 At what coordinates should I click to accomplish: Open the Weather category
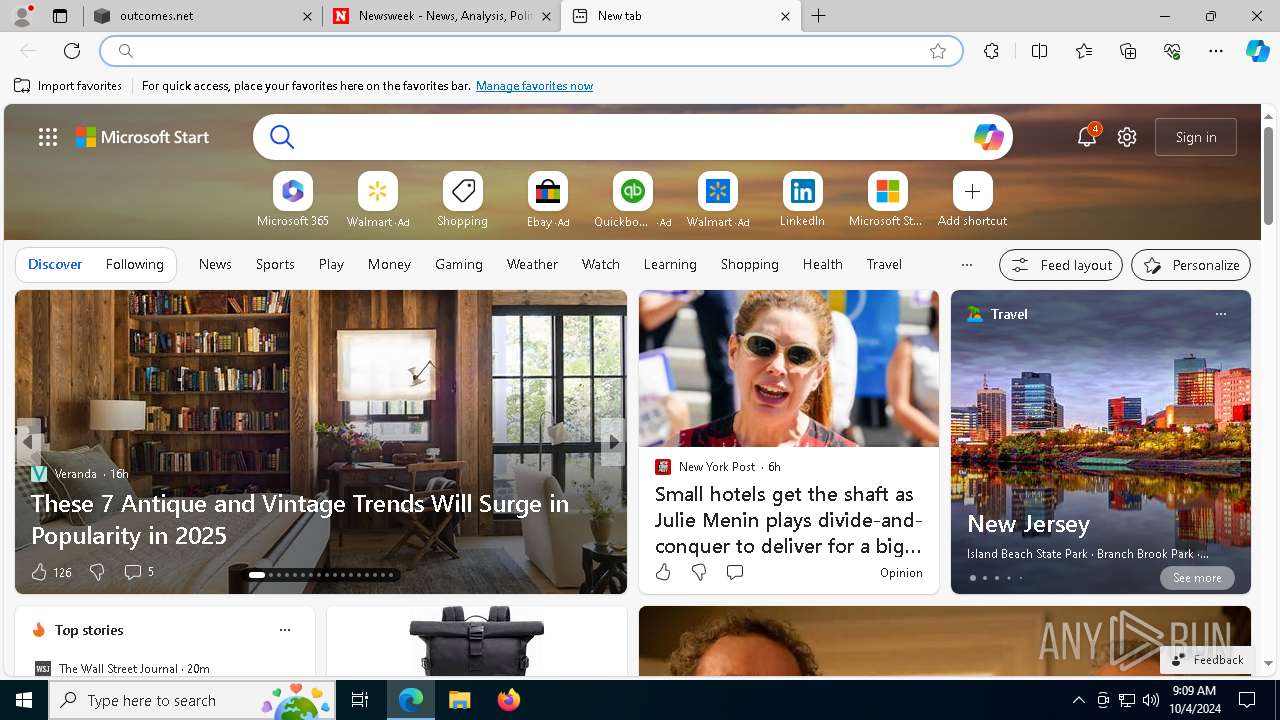[532, 264]
